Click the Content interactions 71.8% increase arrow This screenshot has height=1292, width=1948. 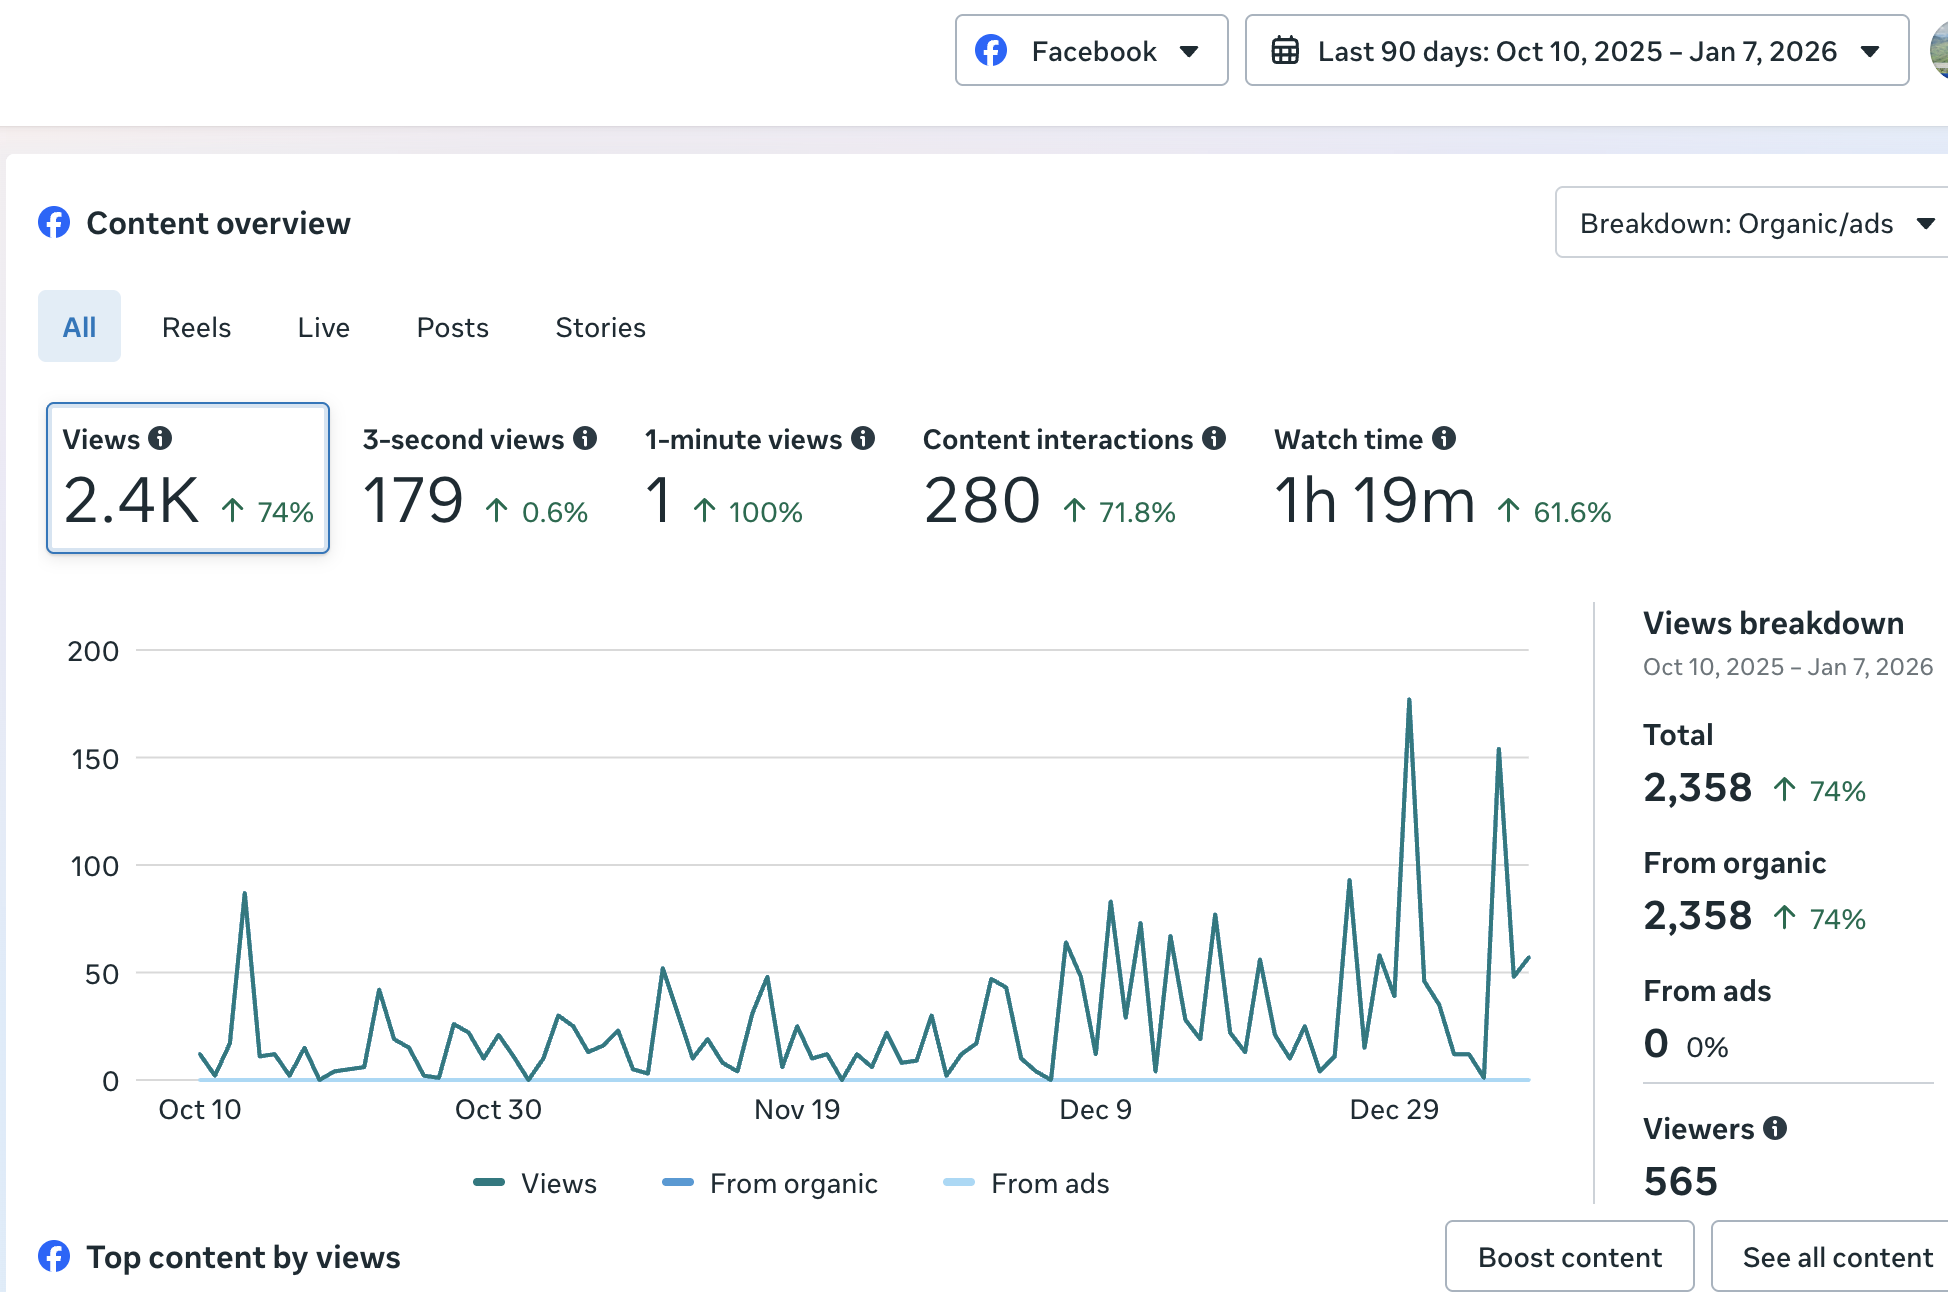(x=1075, y=511)
